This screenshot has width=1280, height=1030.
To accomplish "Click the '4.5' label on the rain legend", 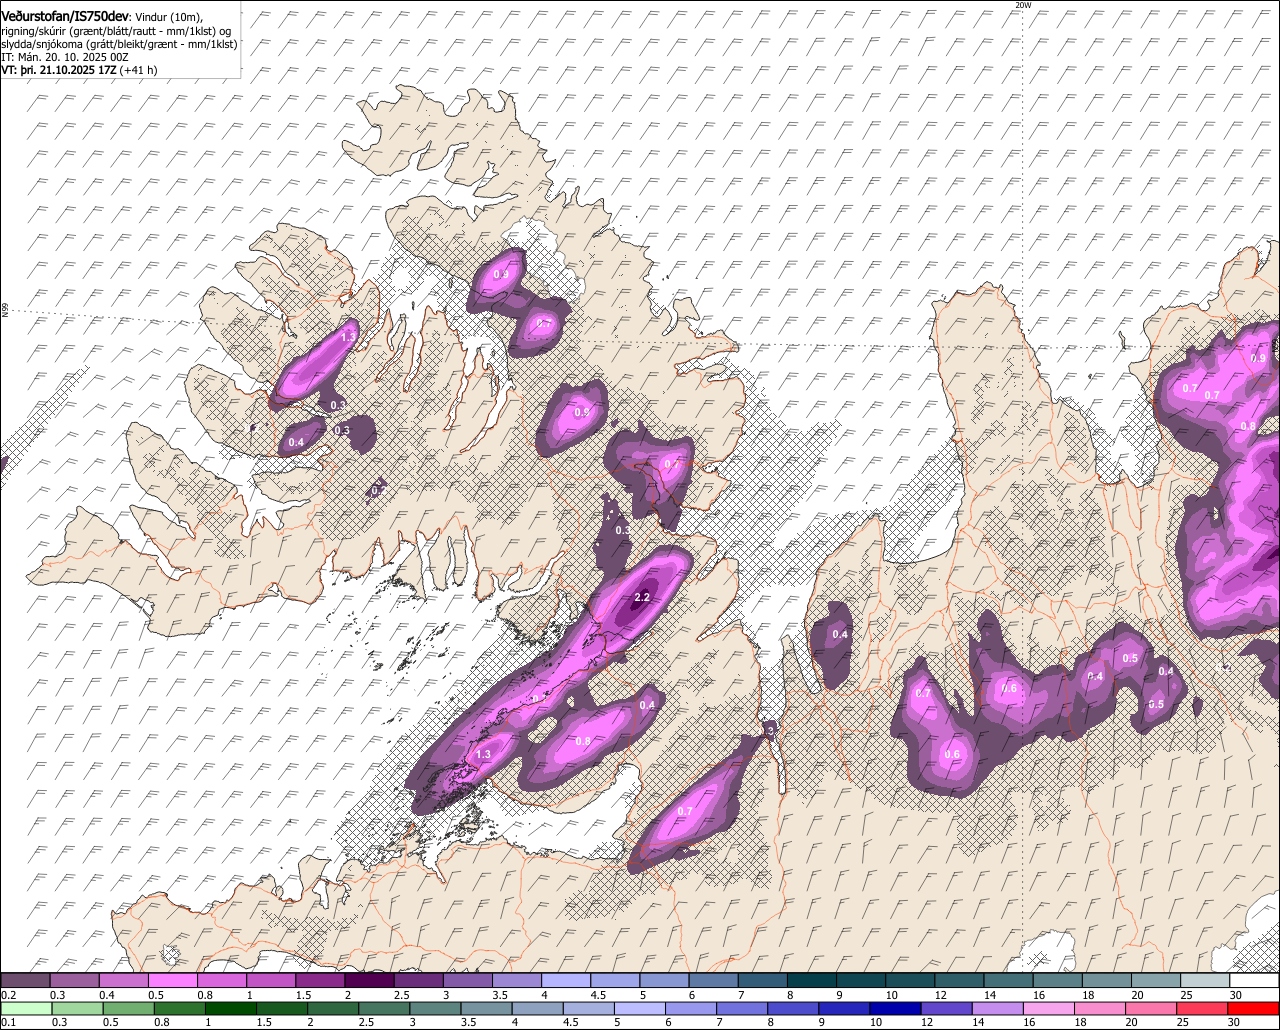I will coord(571,1022).
